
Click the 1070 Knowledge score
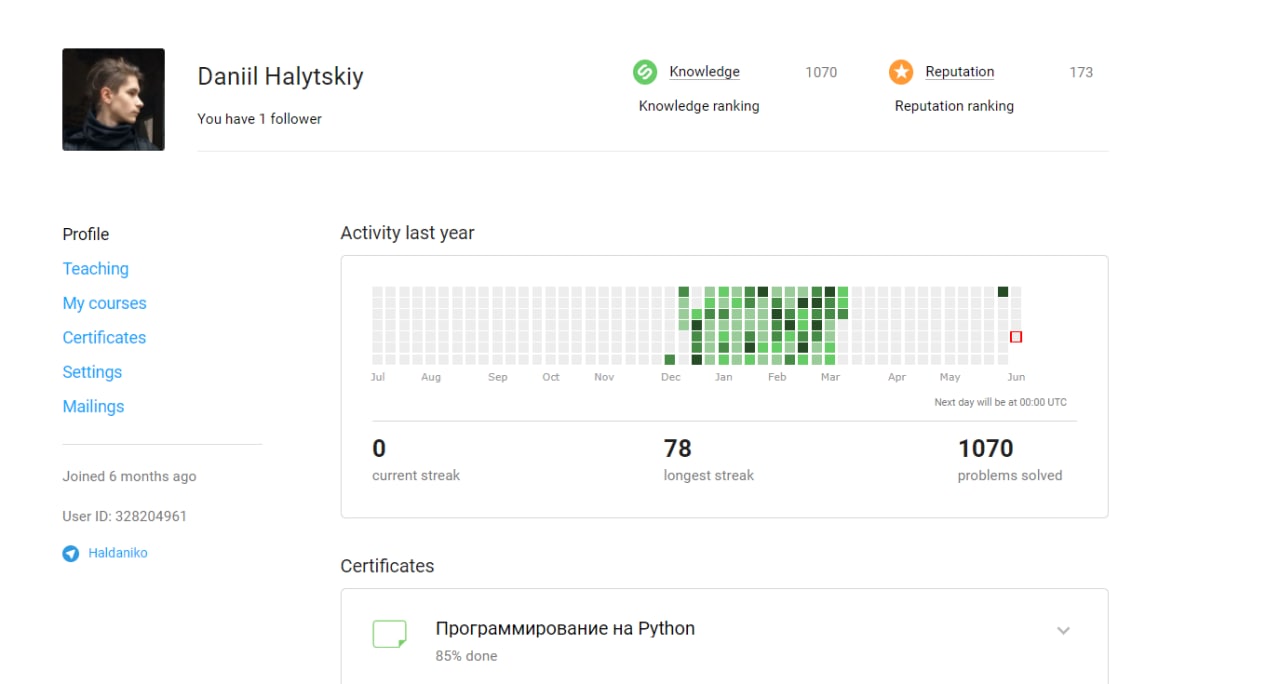(821, 72)
